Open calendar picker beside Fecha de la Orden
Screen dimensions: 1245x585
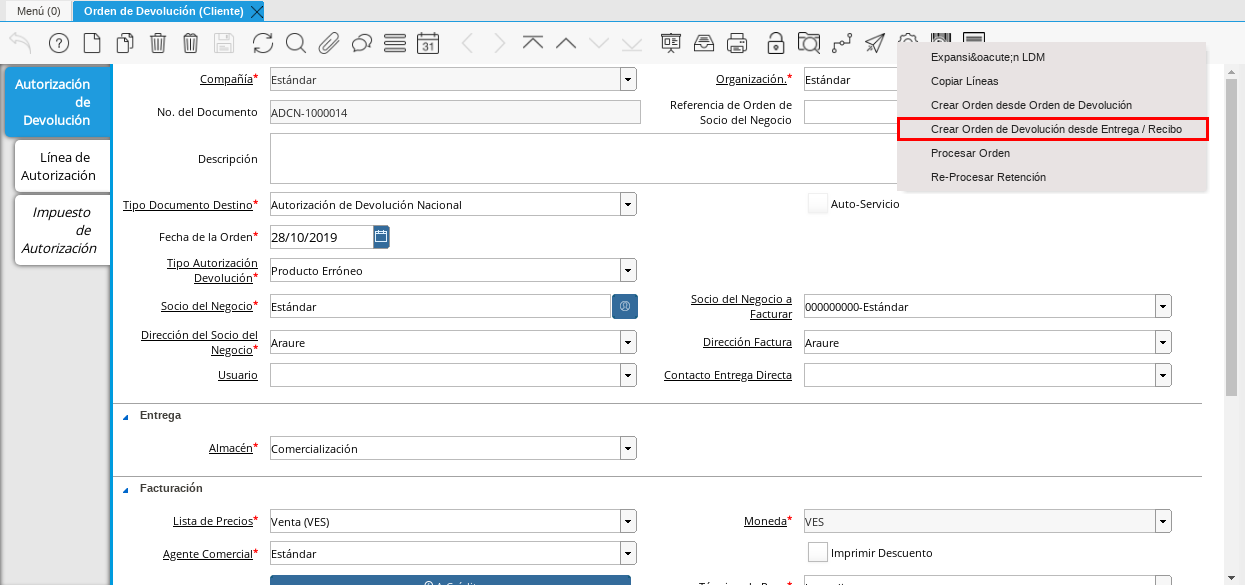pyautogui.click(x=381, y=237)
